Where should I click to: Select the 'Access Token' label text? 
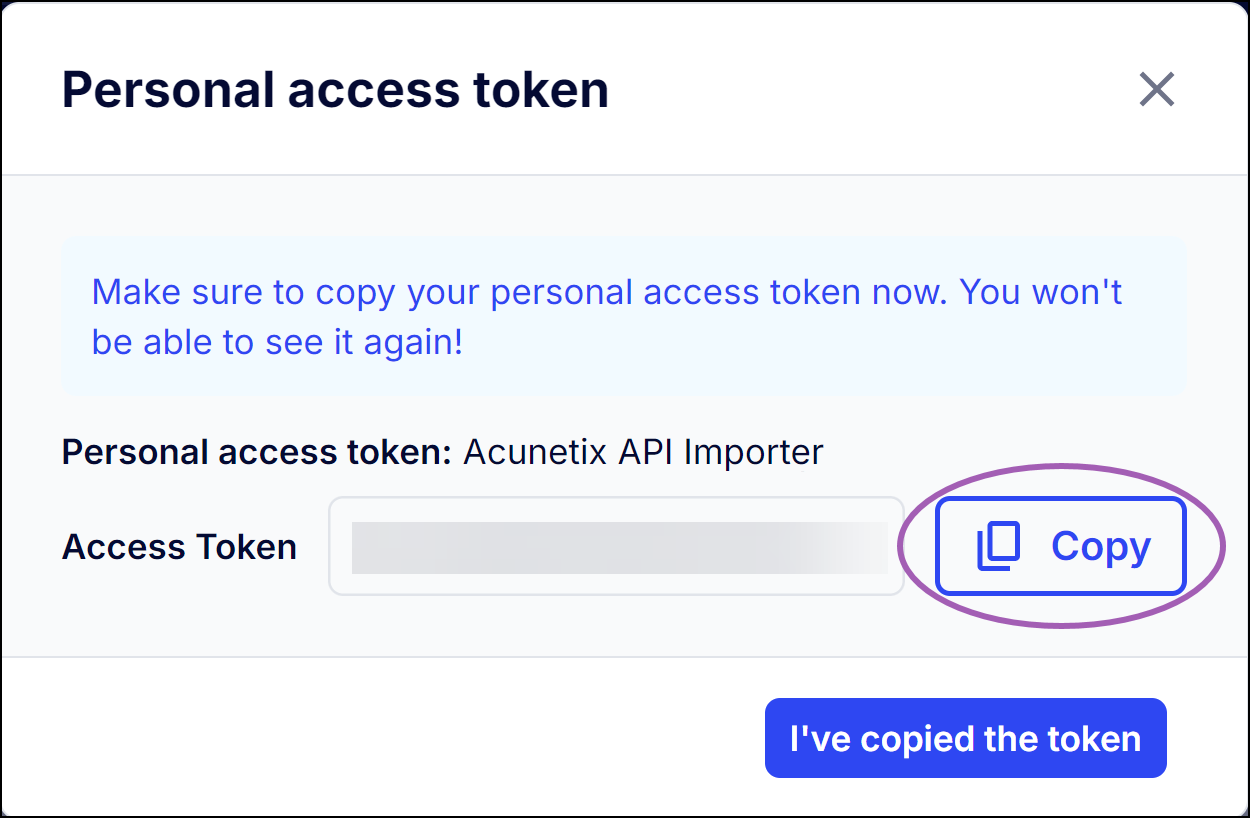pyautogui.click(x=179, y=546)
